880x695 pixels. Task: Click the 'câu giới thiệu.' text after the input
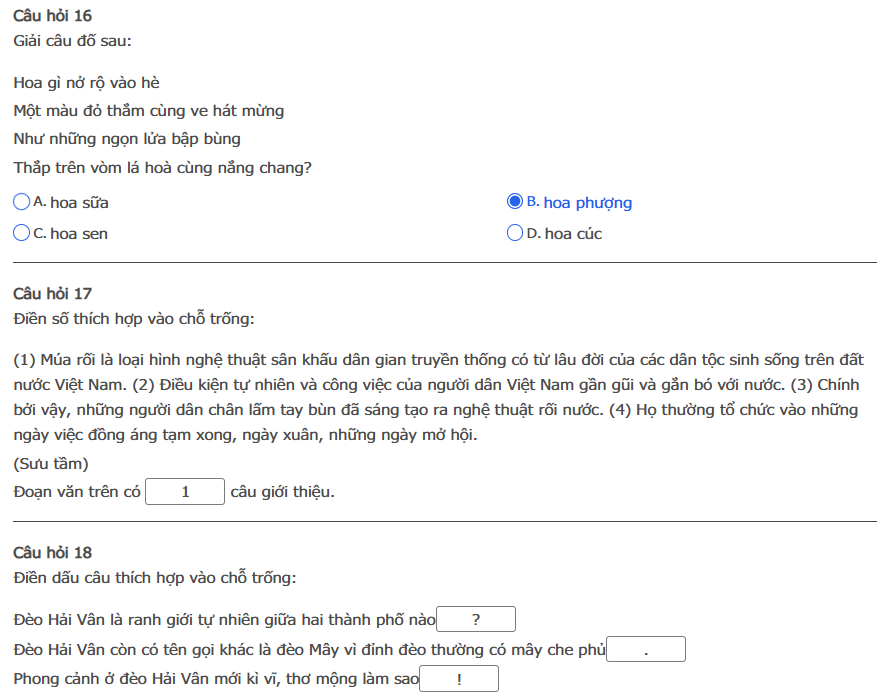(x=282, y=492)
